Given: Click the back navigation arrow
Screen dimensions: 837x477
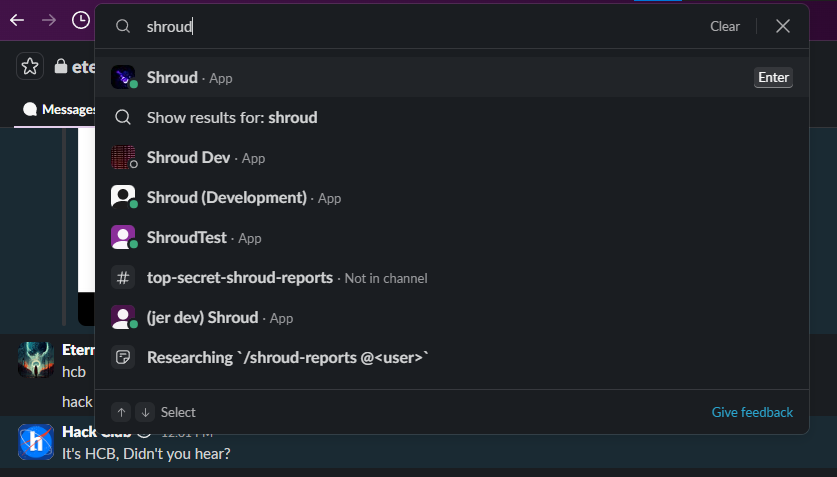Looking at the screenshot, I should click(x=17, y=20).
